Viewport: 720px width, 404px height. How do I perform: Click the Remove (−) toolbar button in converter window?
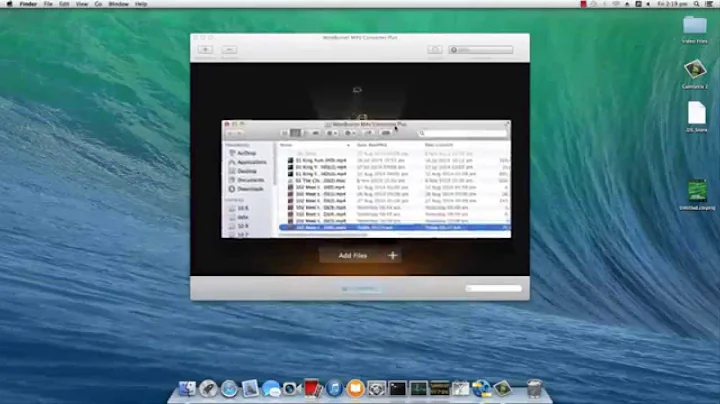pos(229,50)
